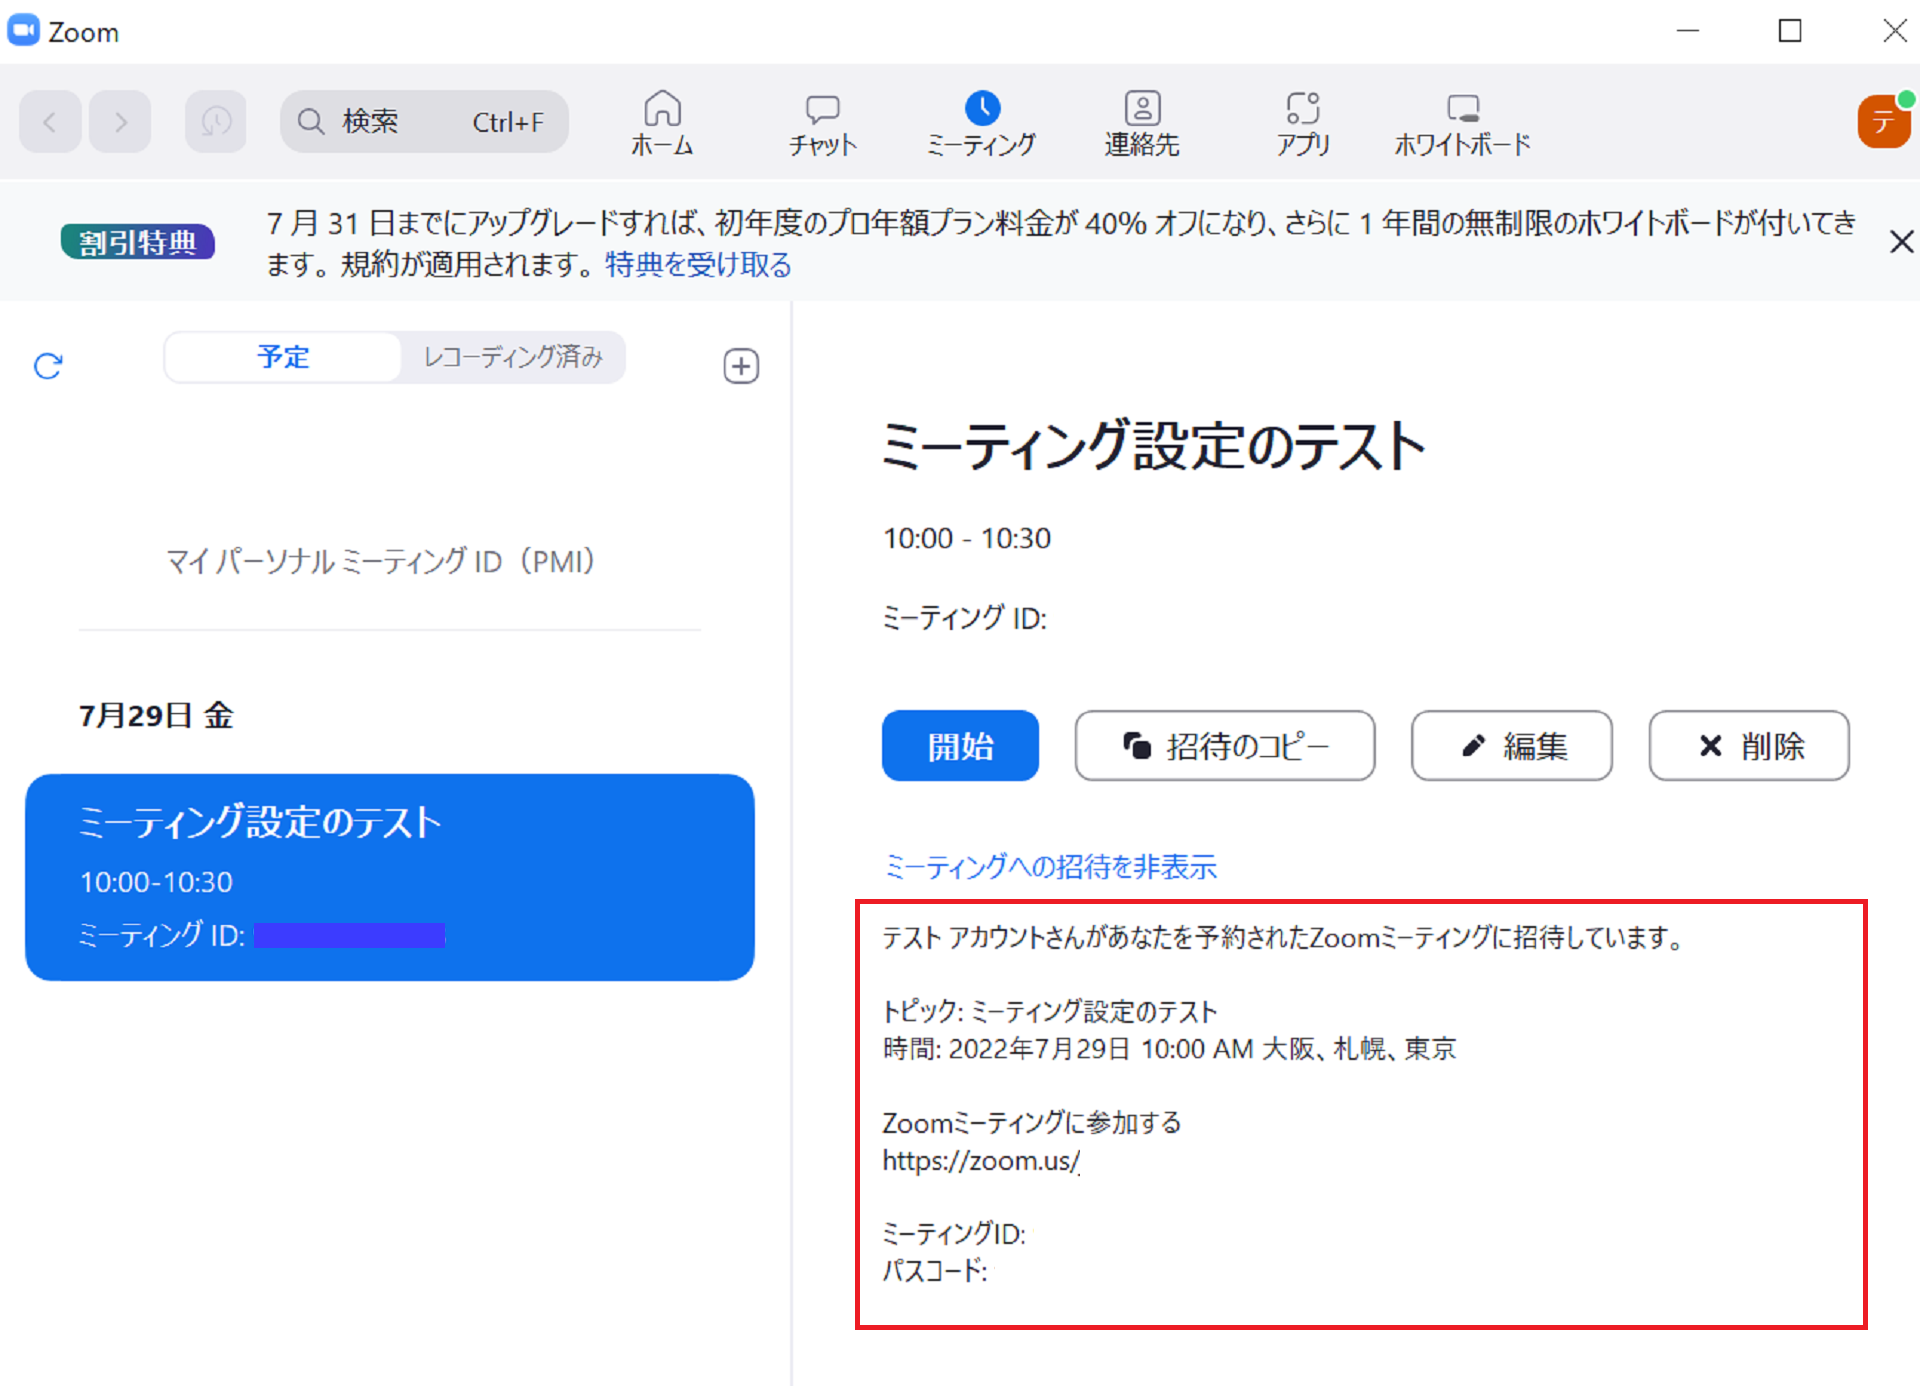Switch to the レコーディング済み tab
This screenshot has height=1386, width=1920.
click(x=513, y=357)
